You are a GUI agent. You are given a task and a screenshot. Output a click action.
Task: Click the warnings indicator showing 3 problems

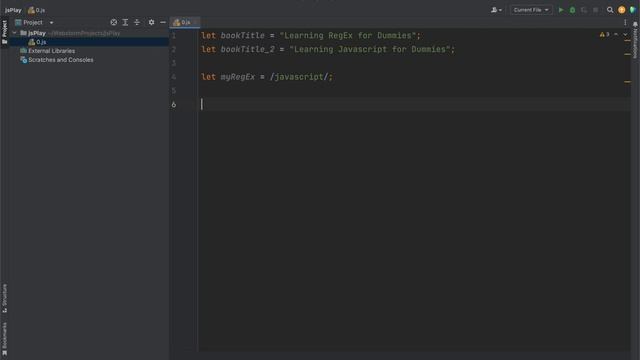(604, 35)
